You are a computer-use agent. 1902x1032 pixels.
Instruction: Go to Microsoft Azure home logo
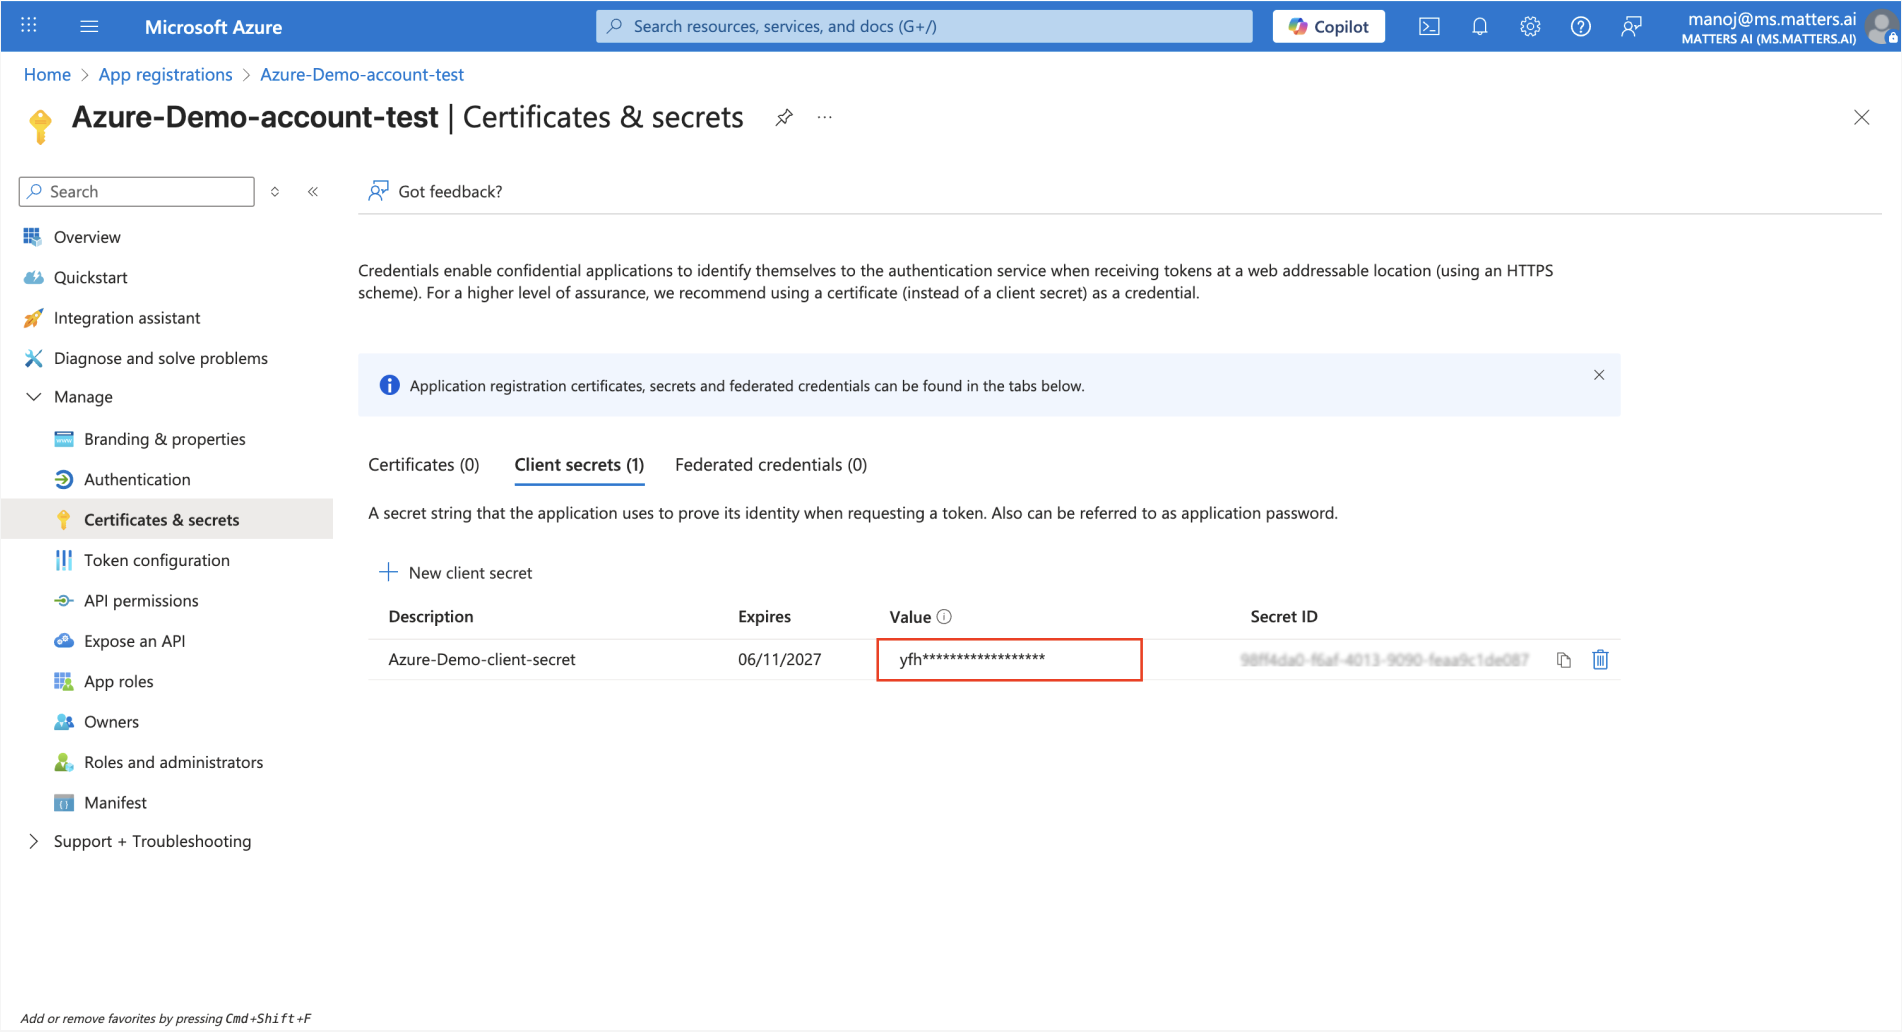coord(213,27)
